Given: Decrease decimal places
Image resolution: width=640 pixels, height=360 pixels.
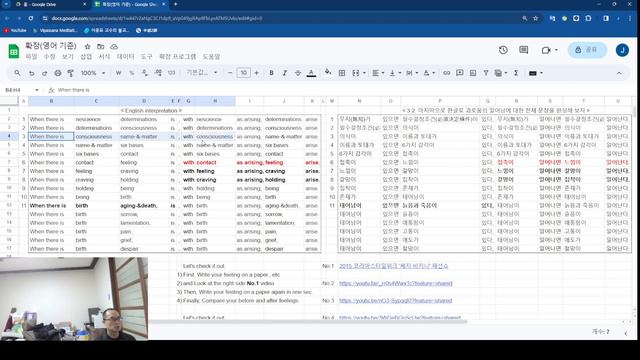Looking at the screenshot, I should (x=144, y=73).
